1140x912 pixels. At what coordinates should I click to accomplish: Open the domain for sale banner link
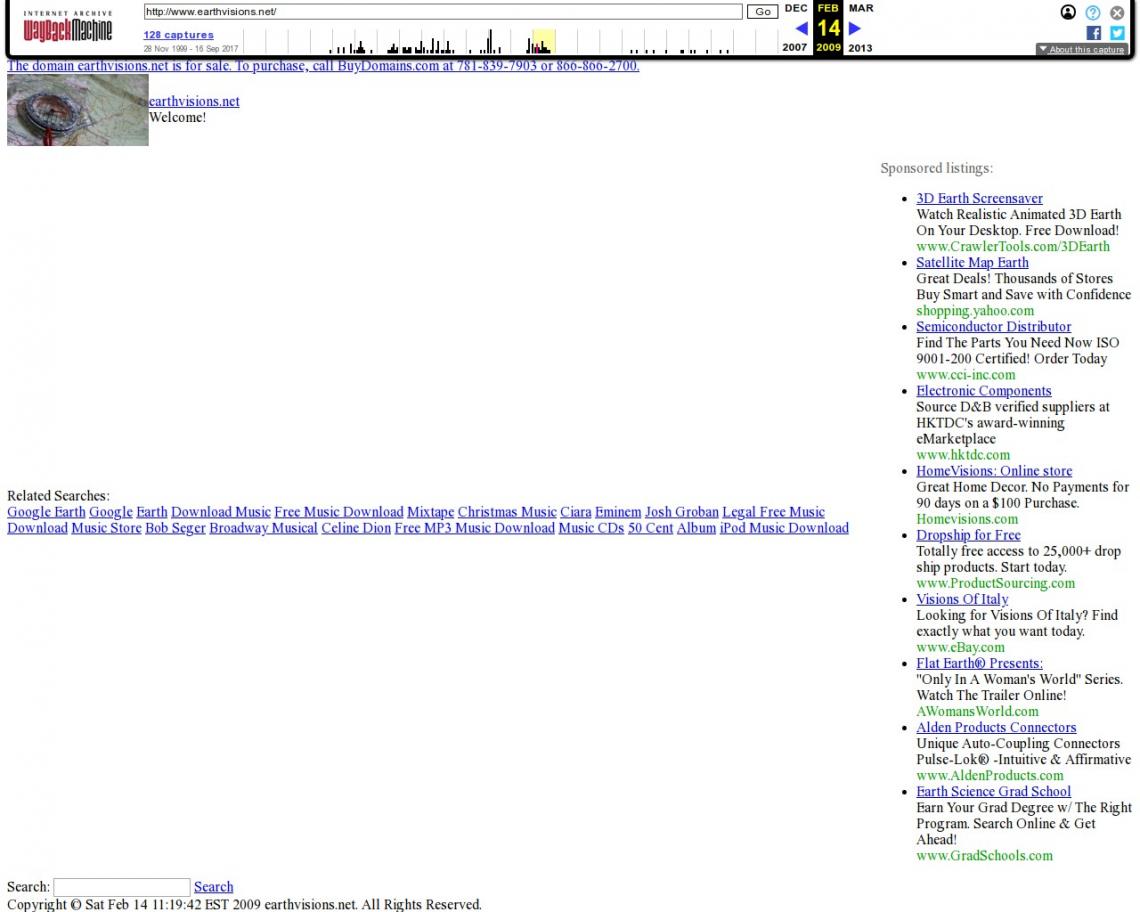(x=323, y=65)
